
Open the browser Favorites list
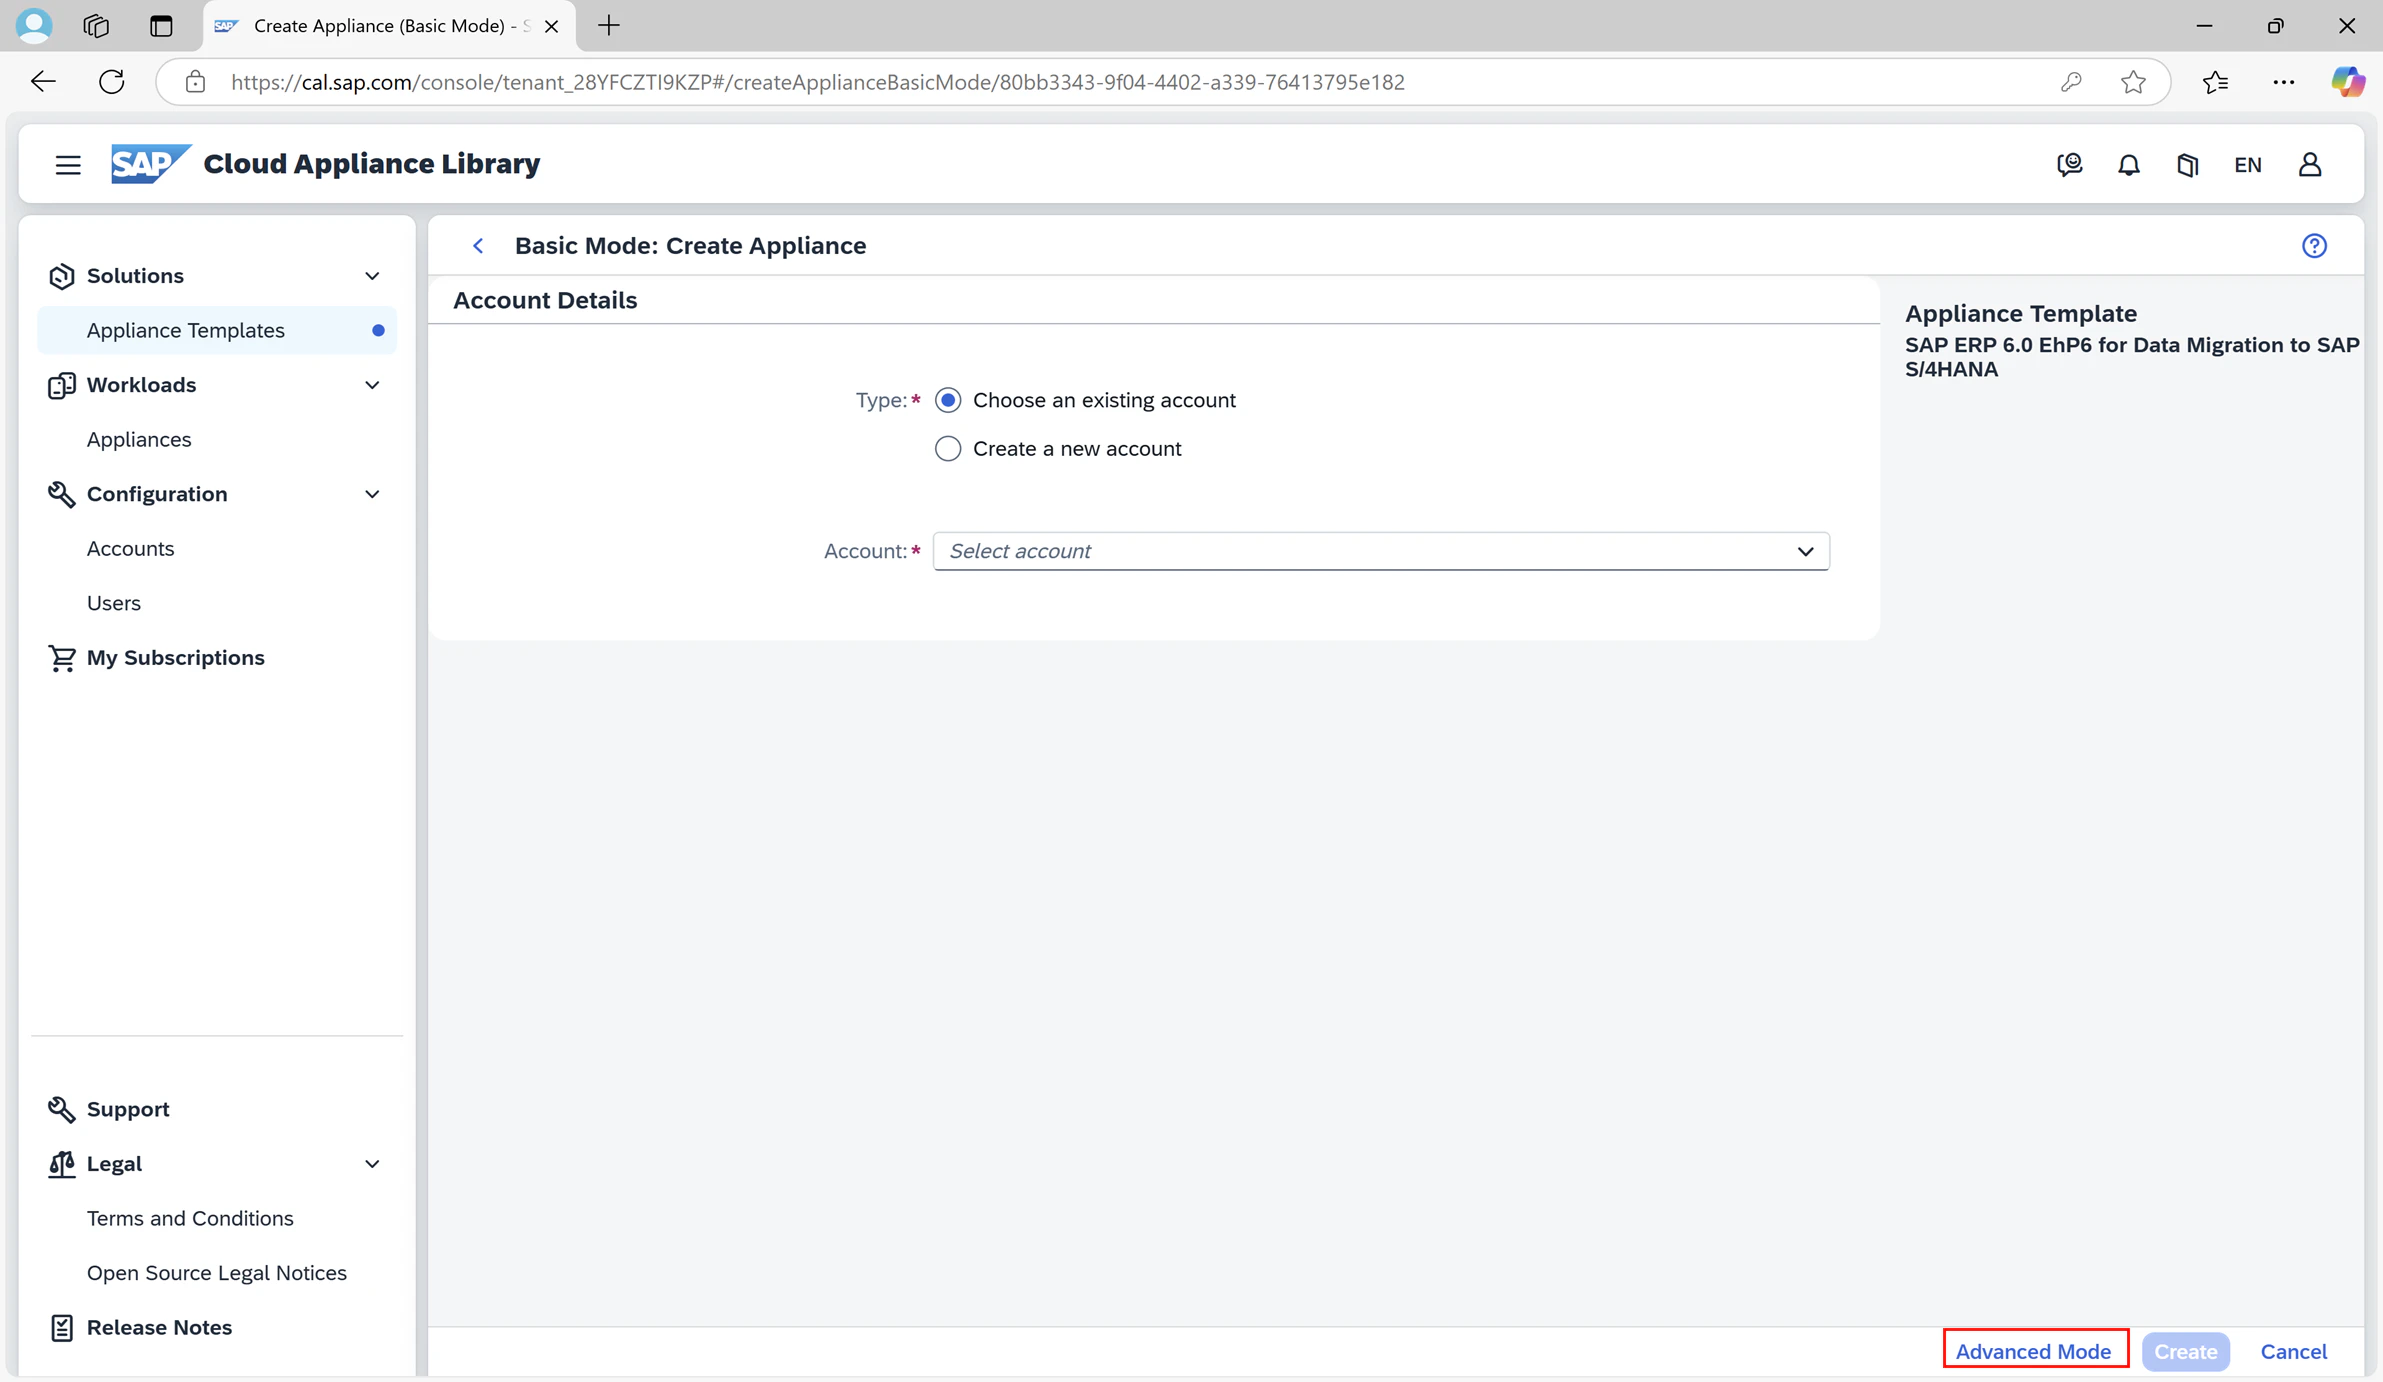(x=2216, y=82)
